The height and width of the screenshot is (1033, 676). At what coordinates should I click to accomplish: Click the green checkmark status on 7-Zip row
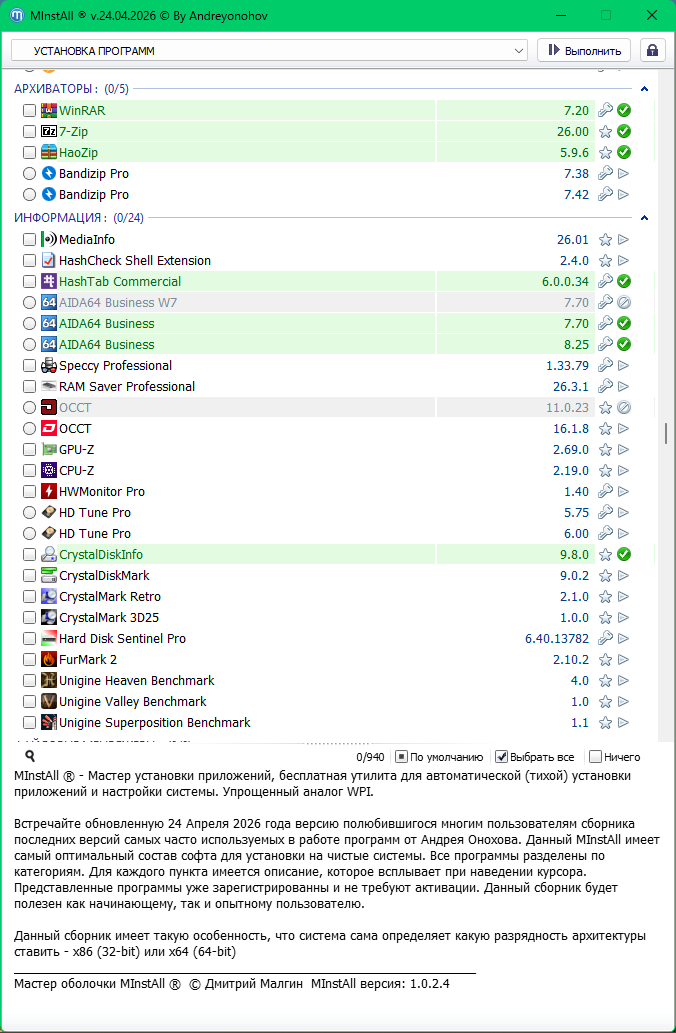pyautogui.click(x=624, y=131)
